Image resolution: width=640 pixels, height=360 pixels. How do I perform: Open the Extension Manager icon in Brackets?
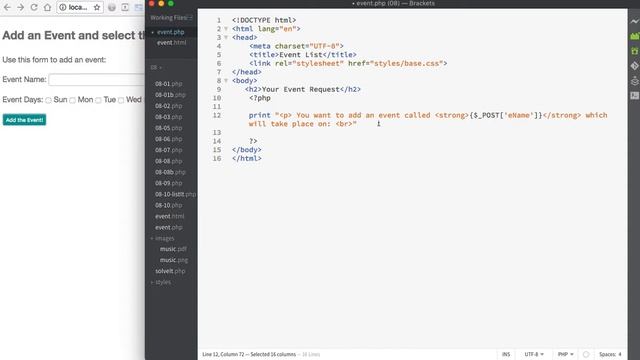click(634, 36)
